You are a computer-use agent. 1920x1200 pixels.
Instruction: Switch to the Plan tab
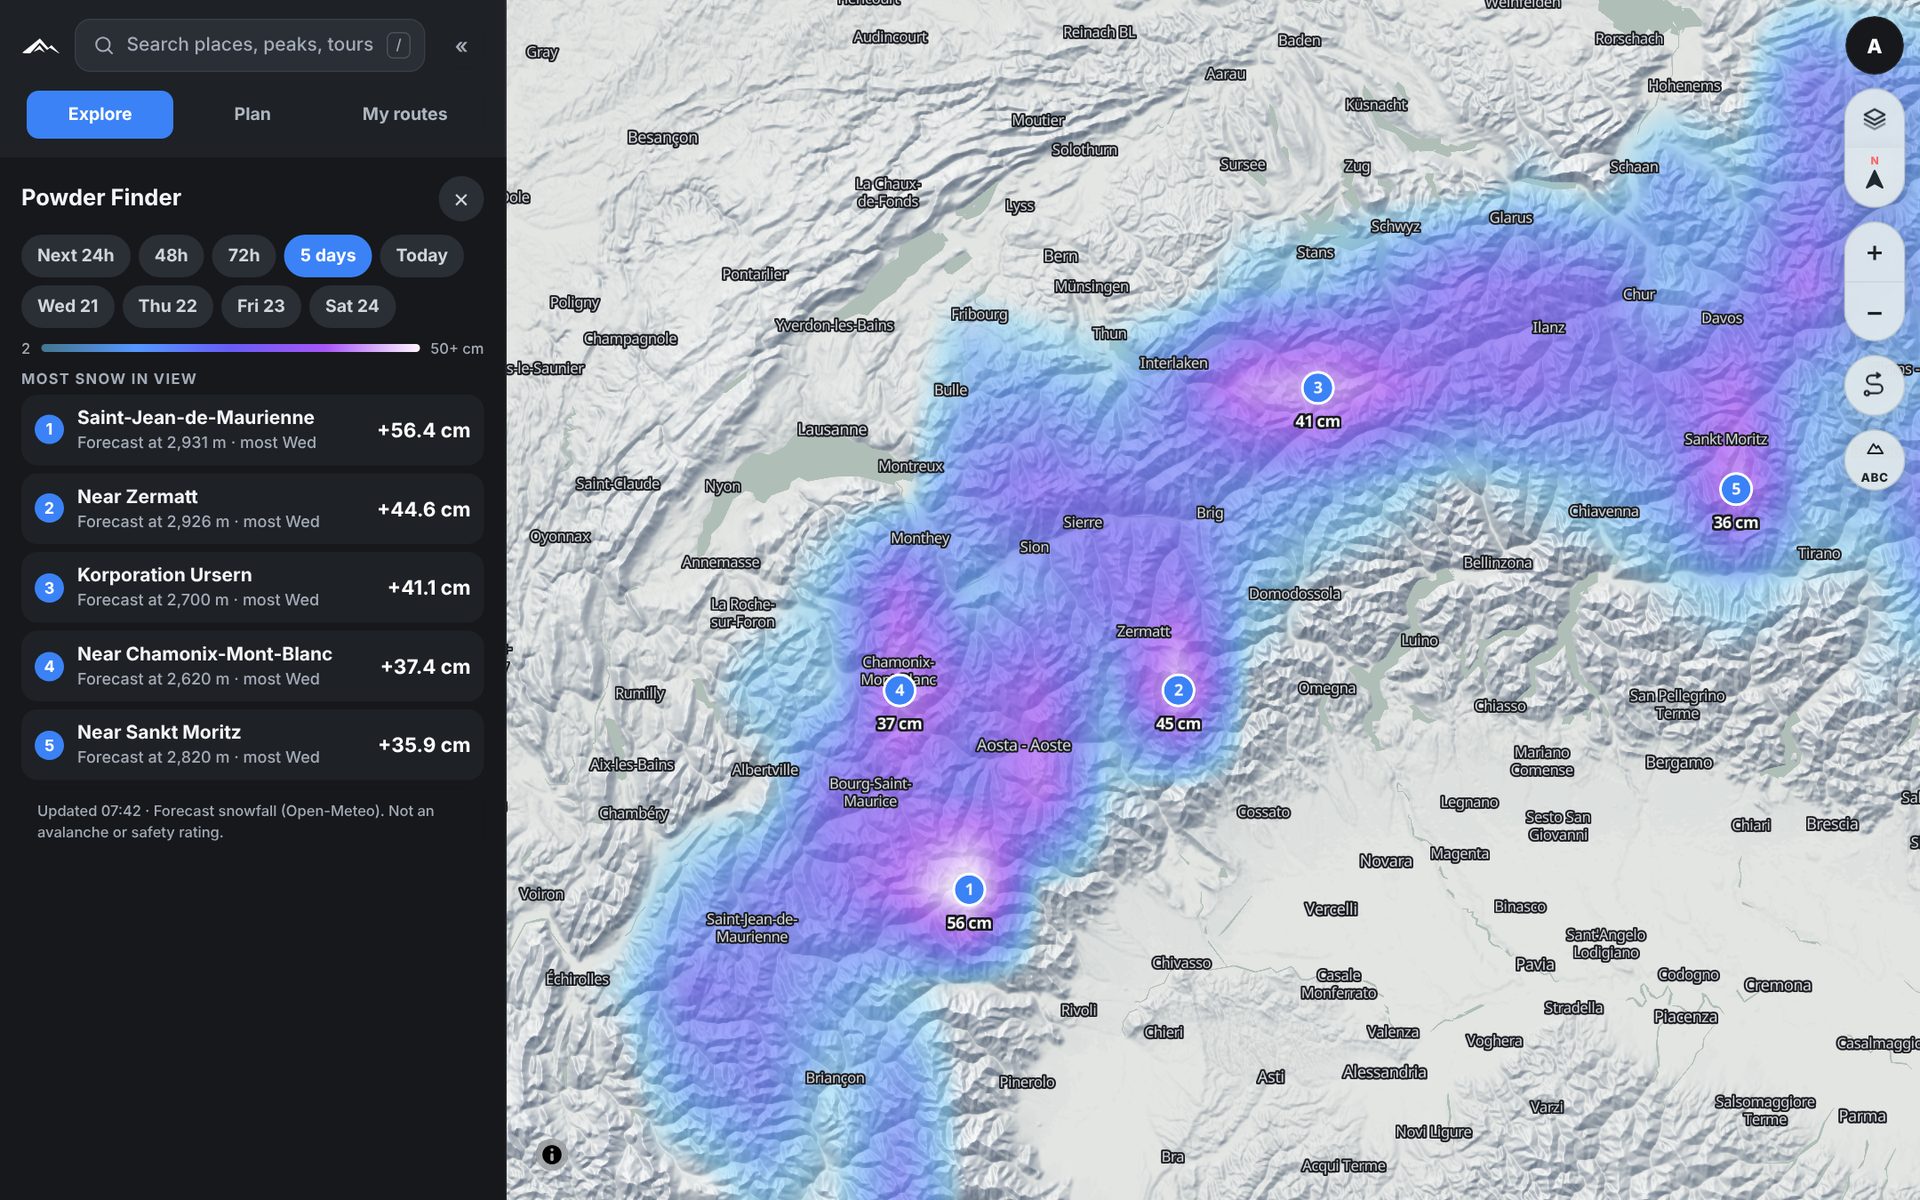coord(252,114)
